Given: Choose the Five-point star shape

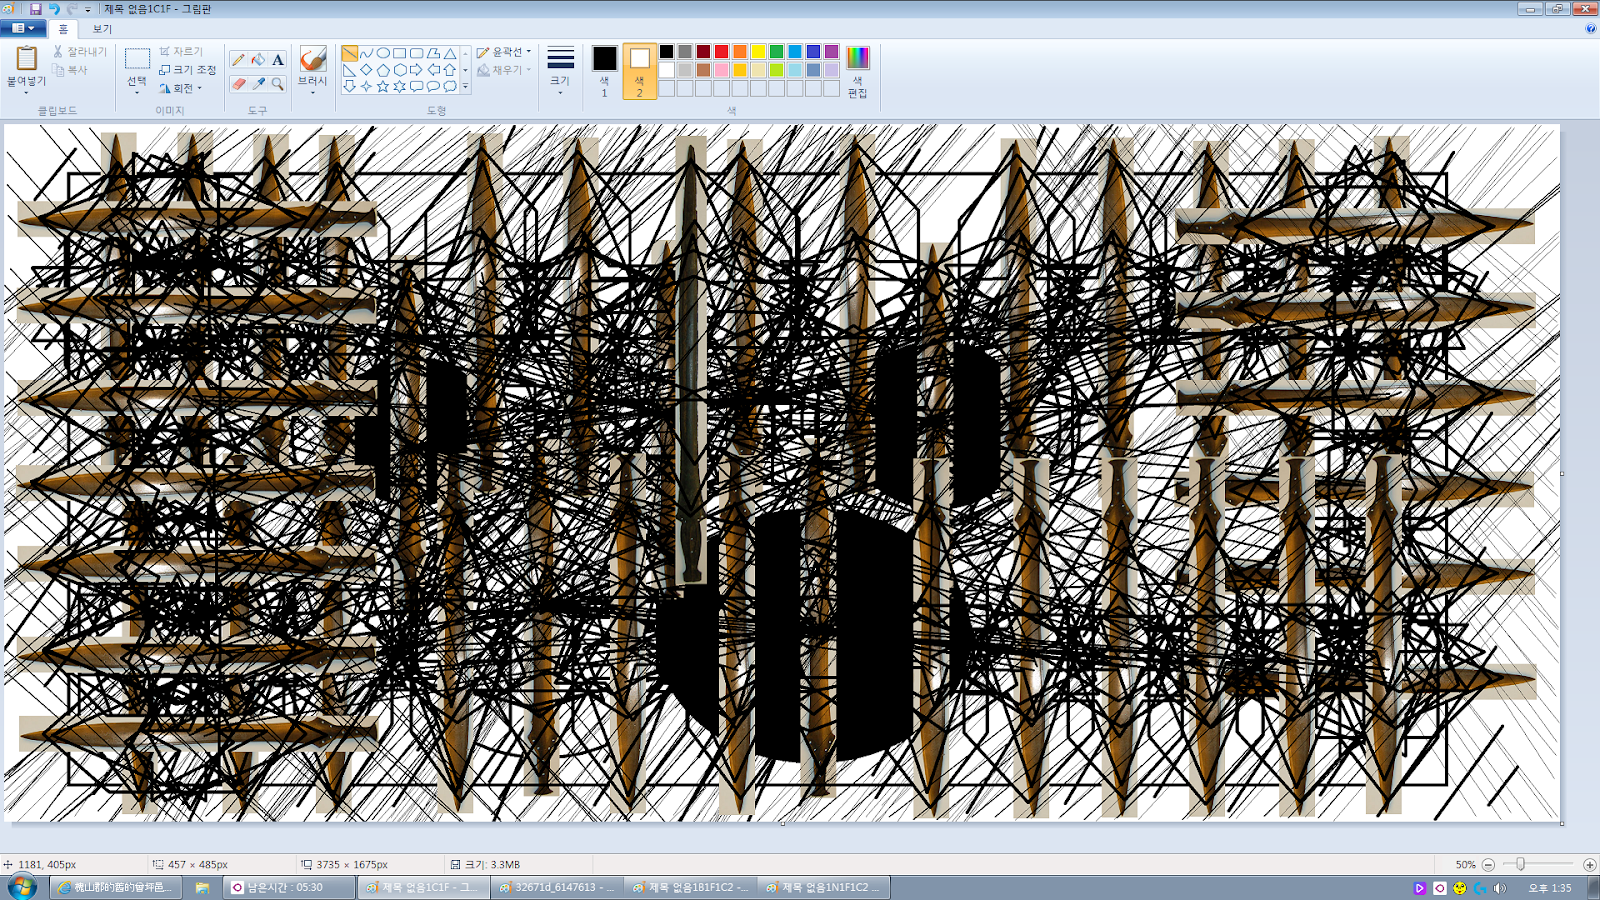Looking at the screenshot, I should coord(383,86).
